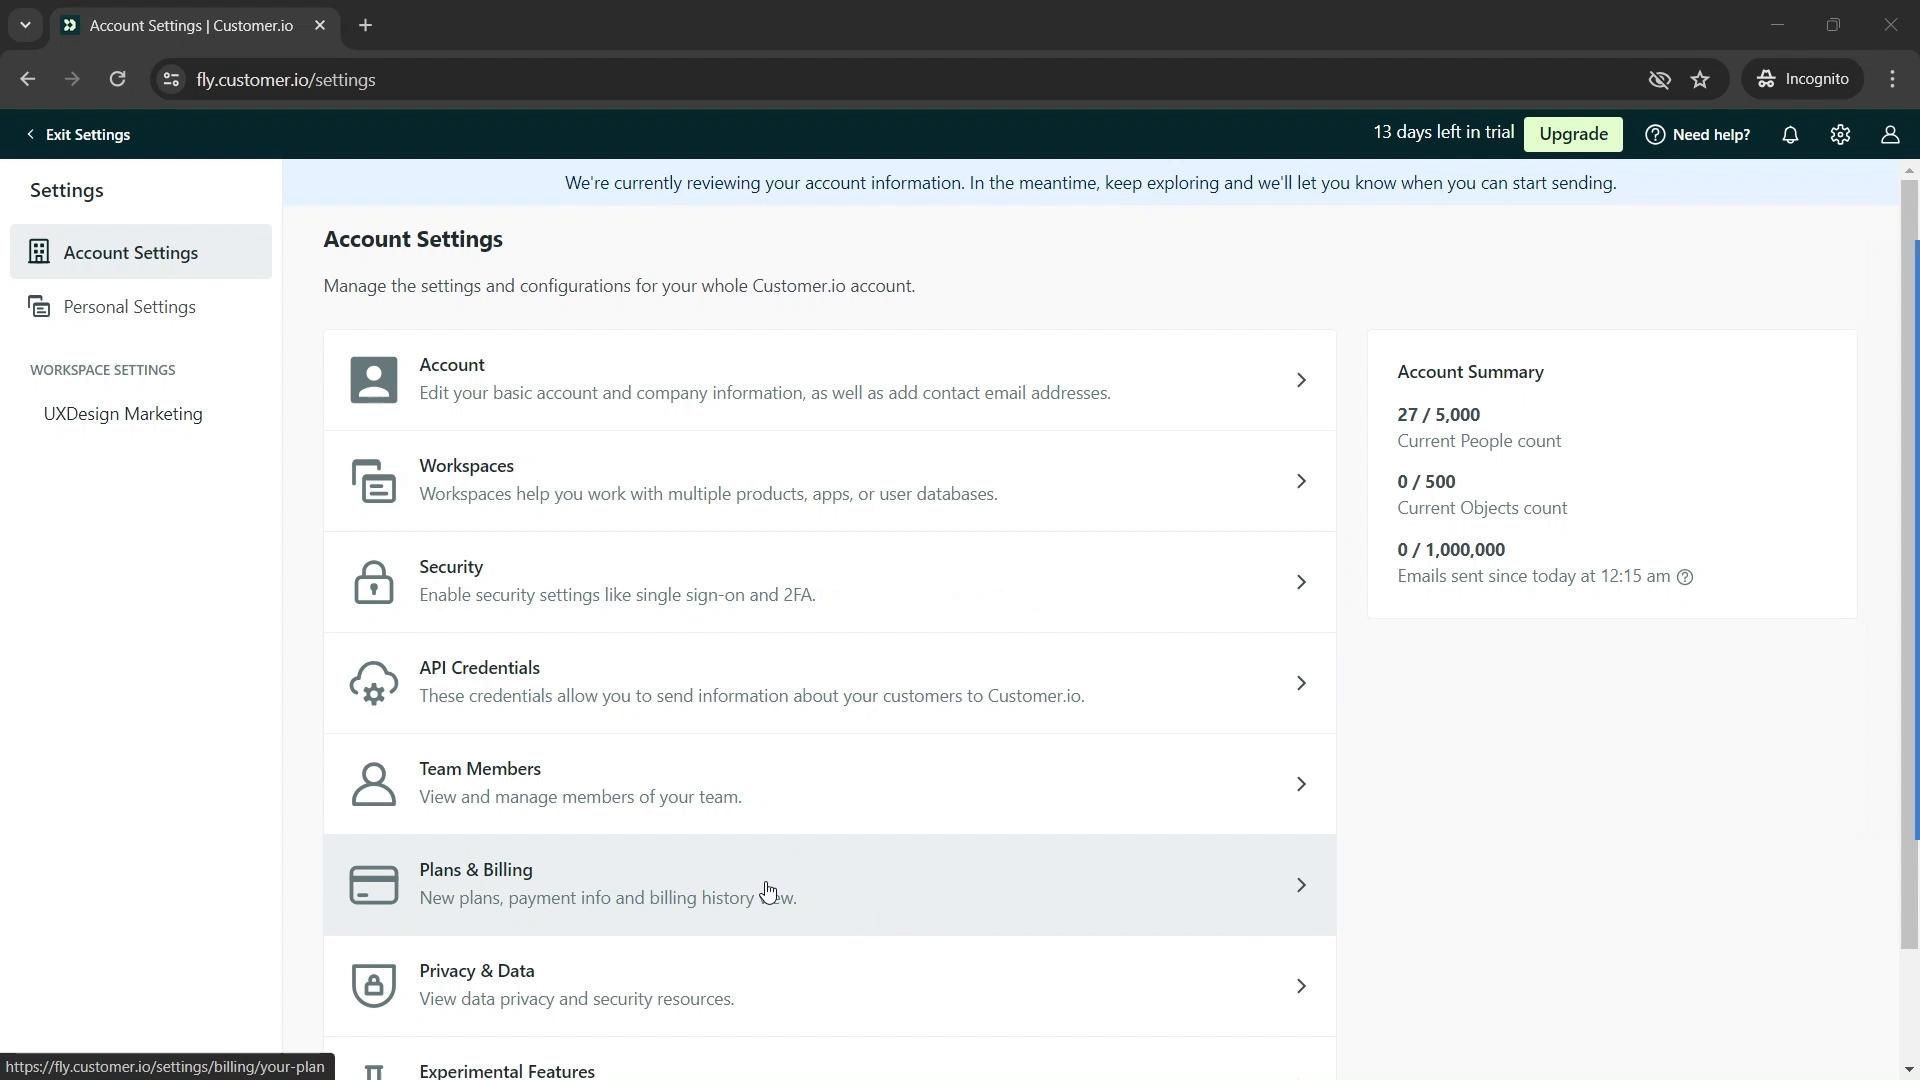Click the Security padlock icon
Image resolution: width=1920 pixels, height=1080 pixels.
(373, 582)
